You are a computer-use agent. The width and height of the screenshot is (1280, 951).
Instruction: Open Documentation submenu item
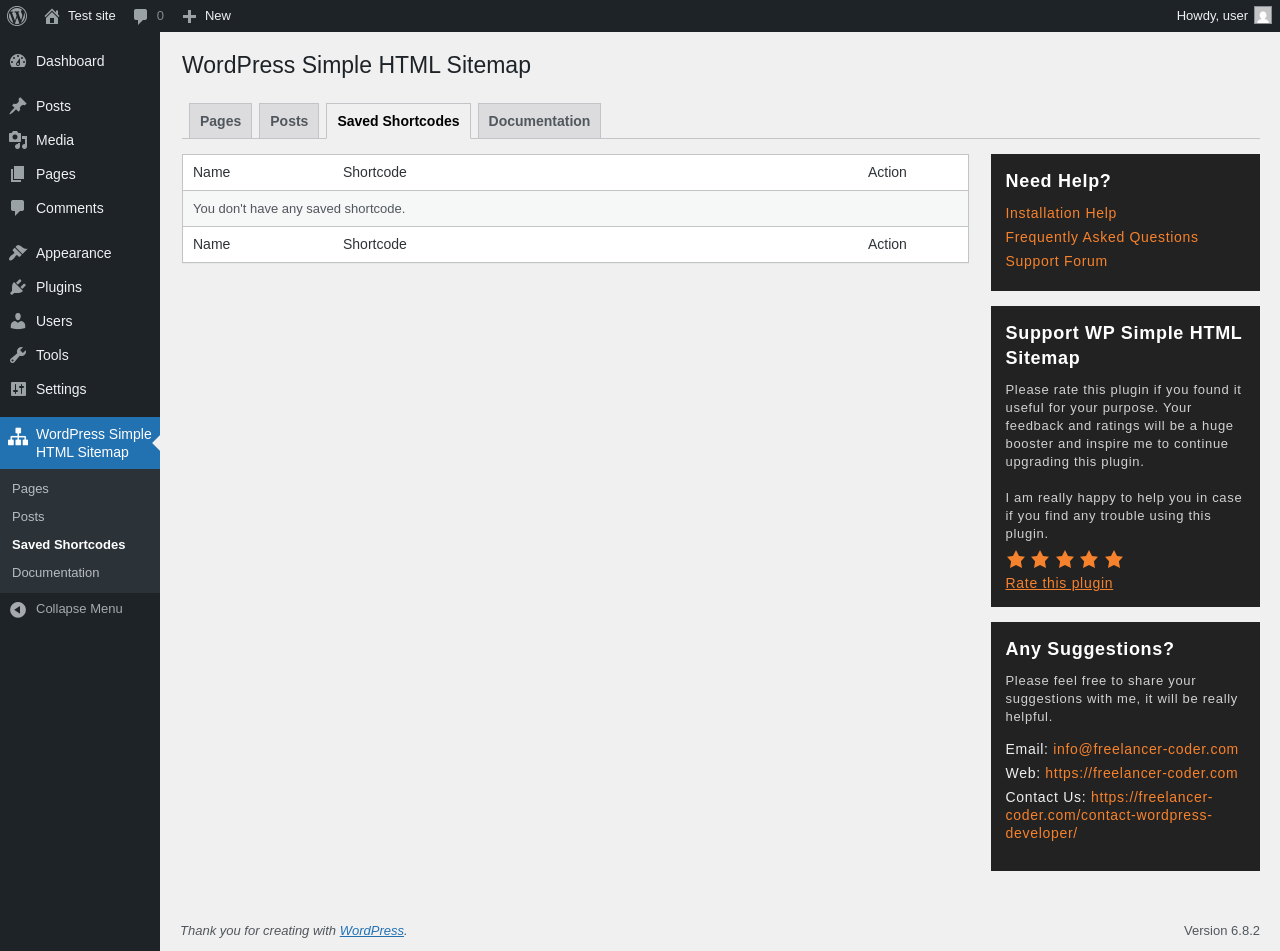click(x=56, y=573)
